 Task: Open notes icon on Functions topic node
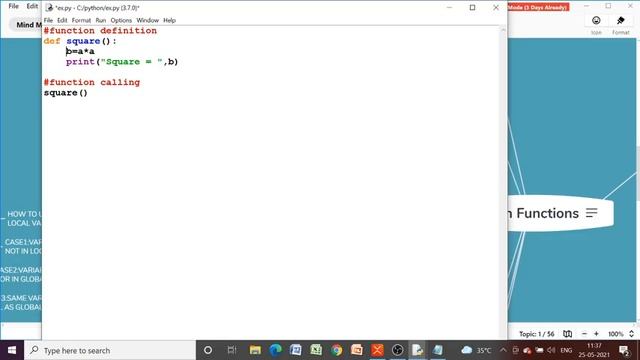coord(592,213)
